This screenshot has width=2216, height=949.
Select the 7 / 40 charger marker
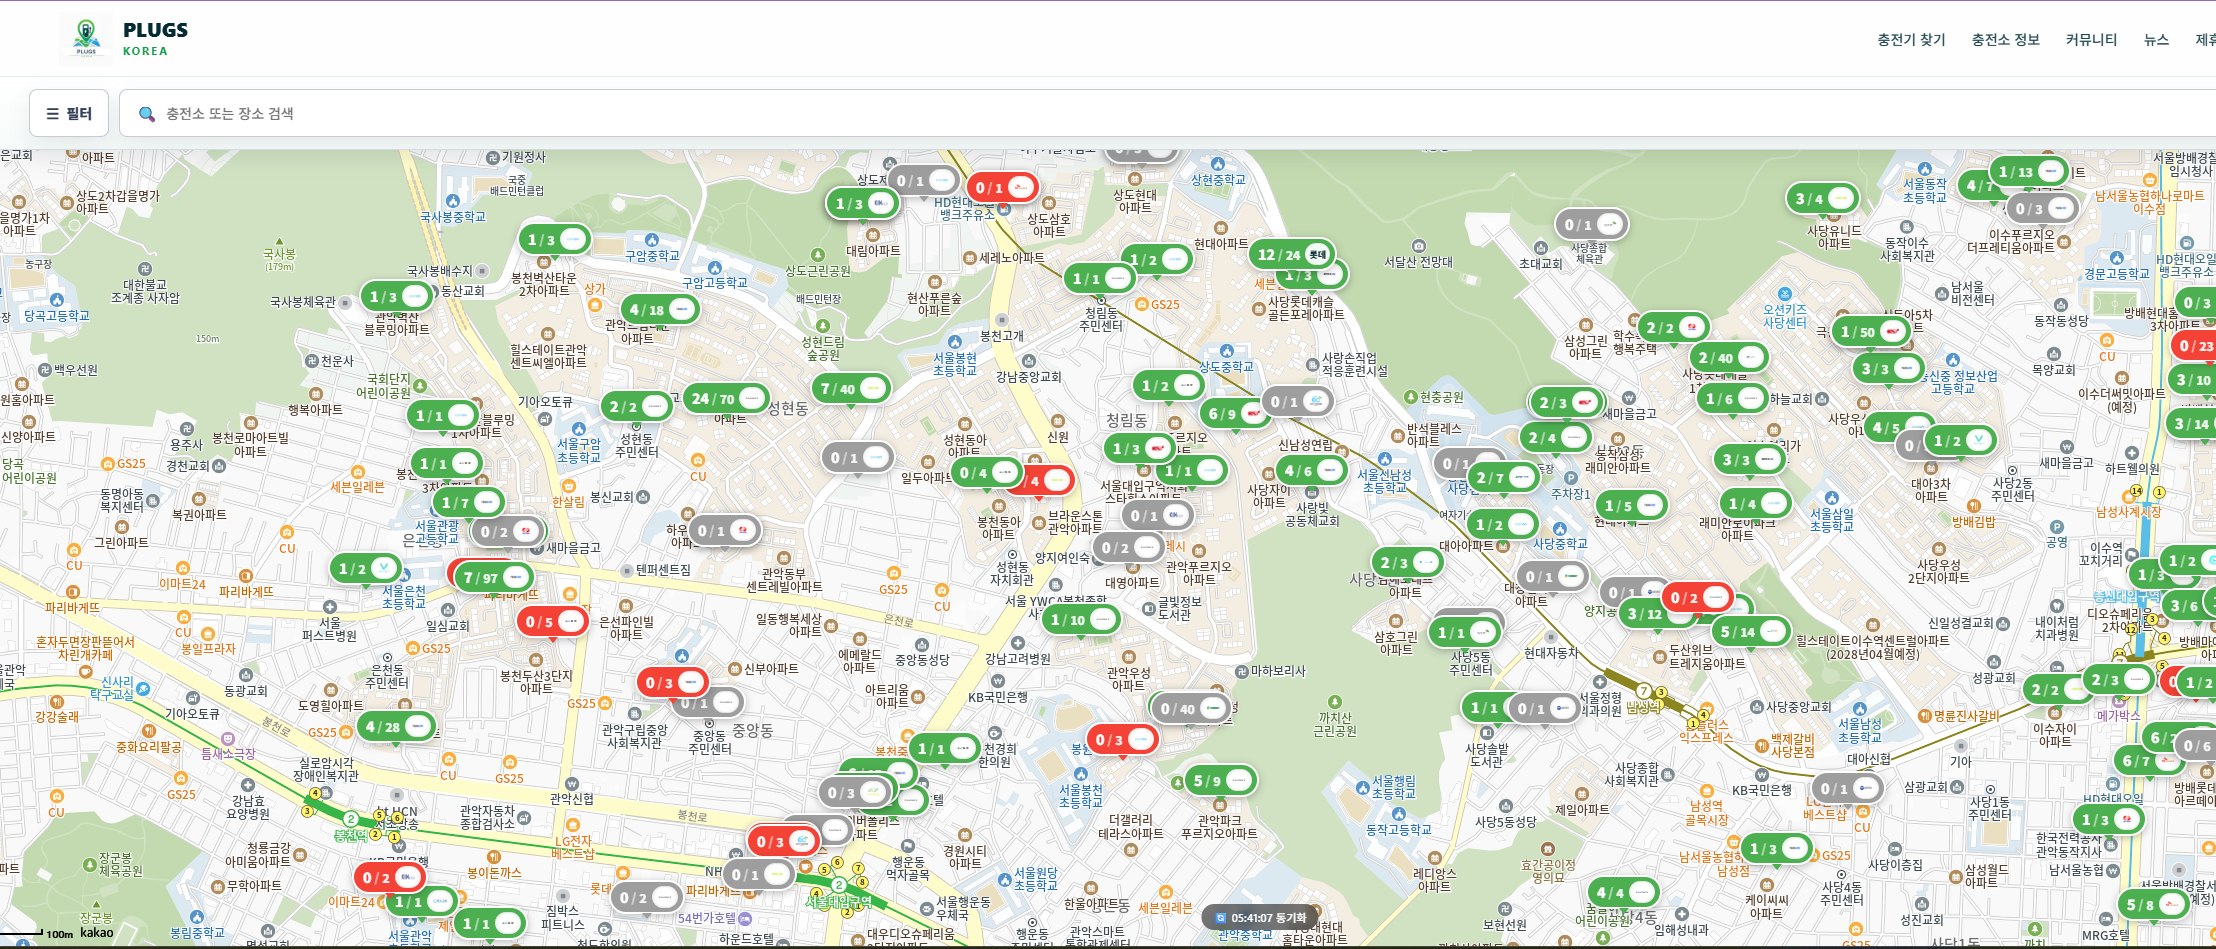click(851, 388)
